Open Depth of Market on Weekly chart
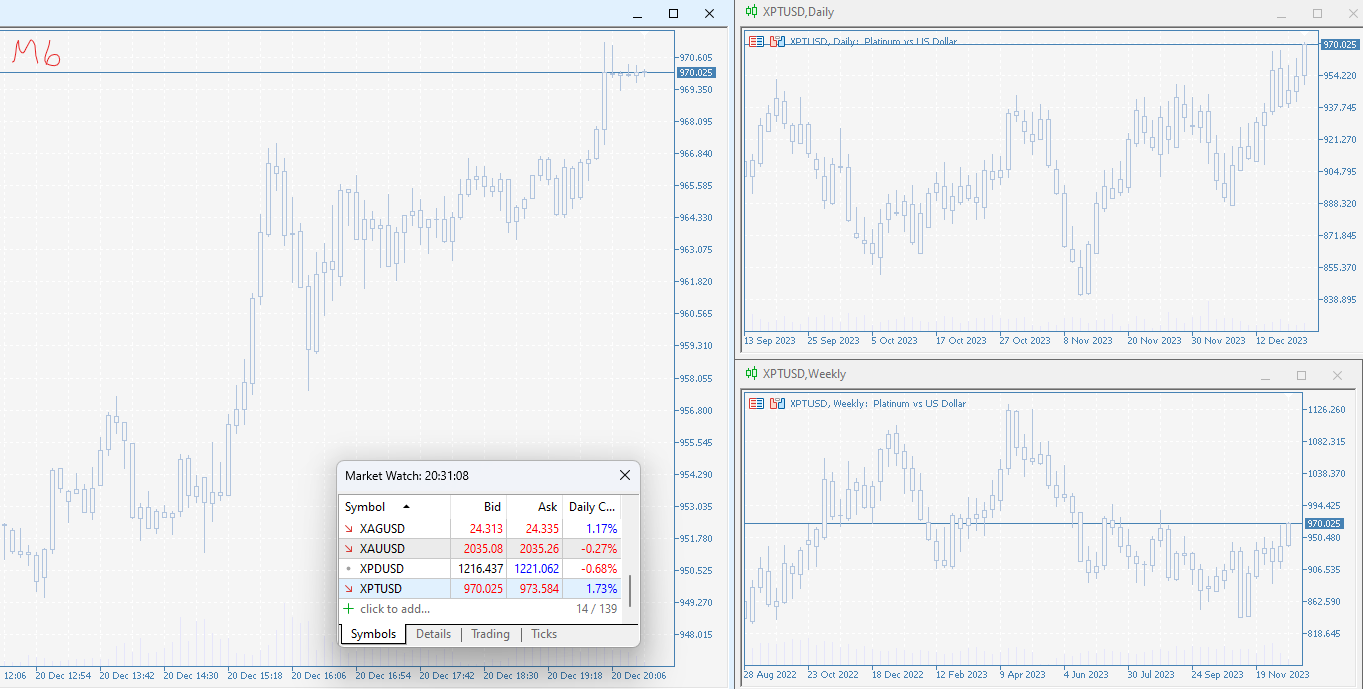 pyautogui.click(x=756, y=404)
